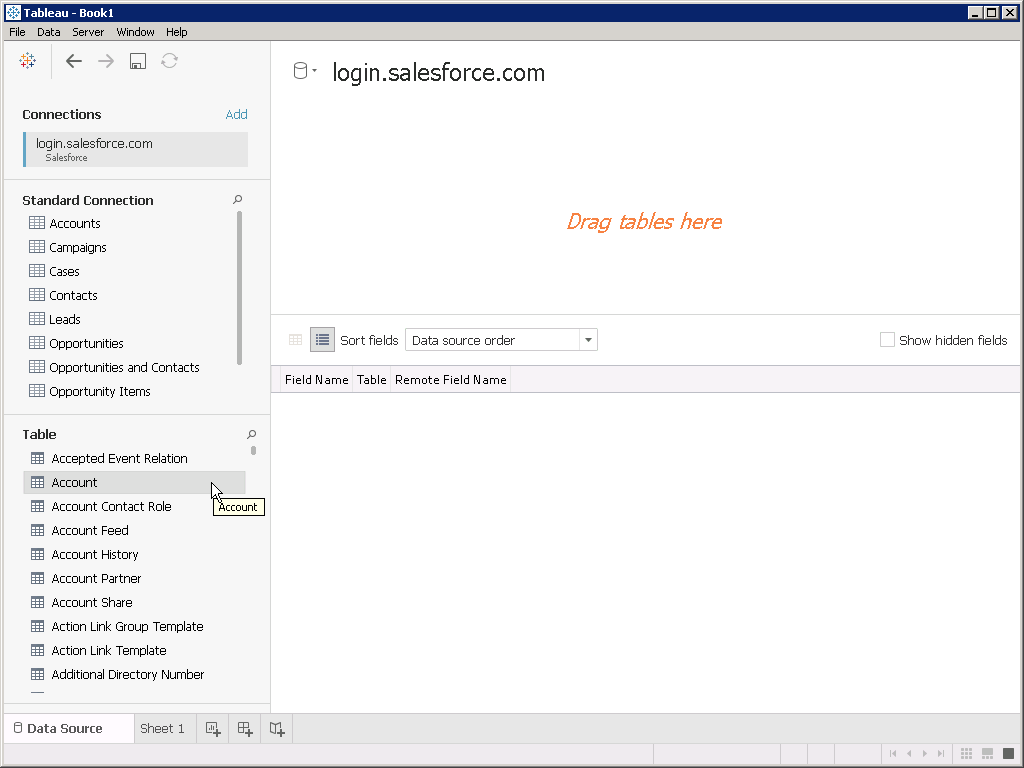The image size is (1024, 768).
Task: Click the Add connection link
Action: point(236,114)
